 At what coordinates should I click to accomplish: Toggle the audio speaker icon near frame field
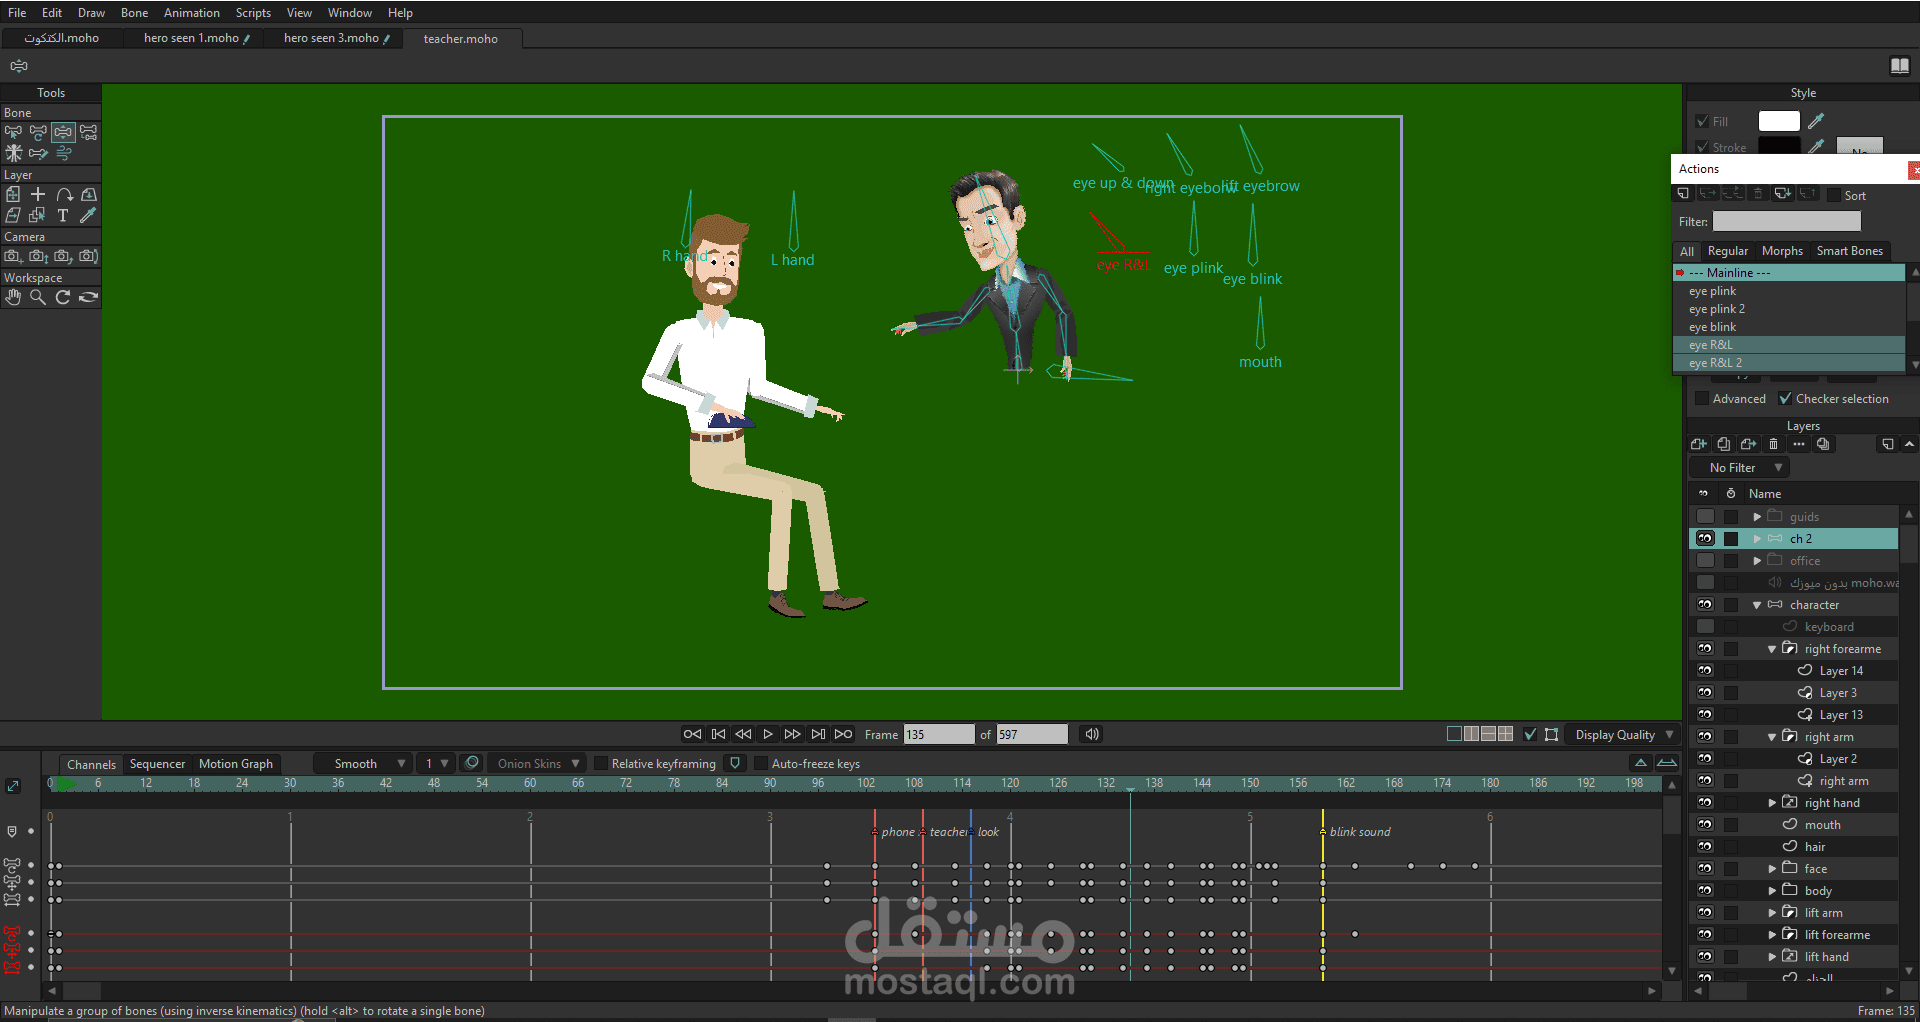point(1092,734)
